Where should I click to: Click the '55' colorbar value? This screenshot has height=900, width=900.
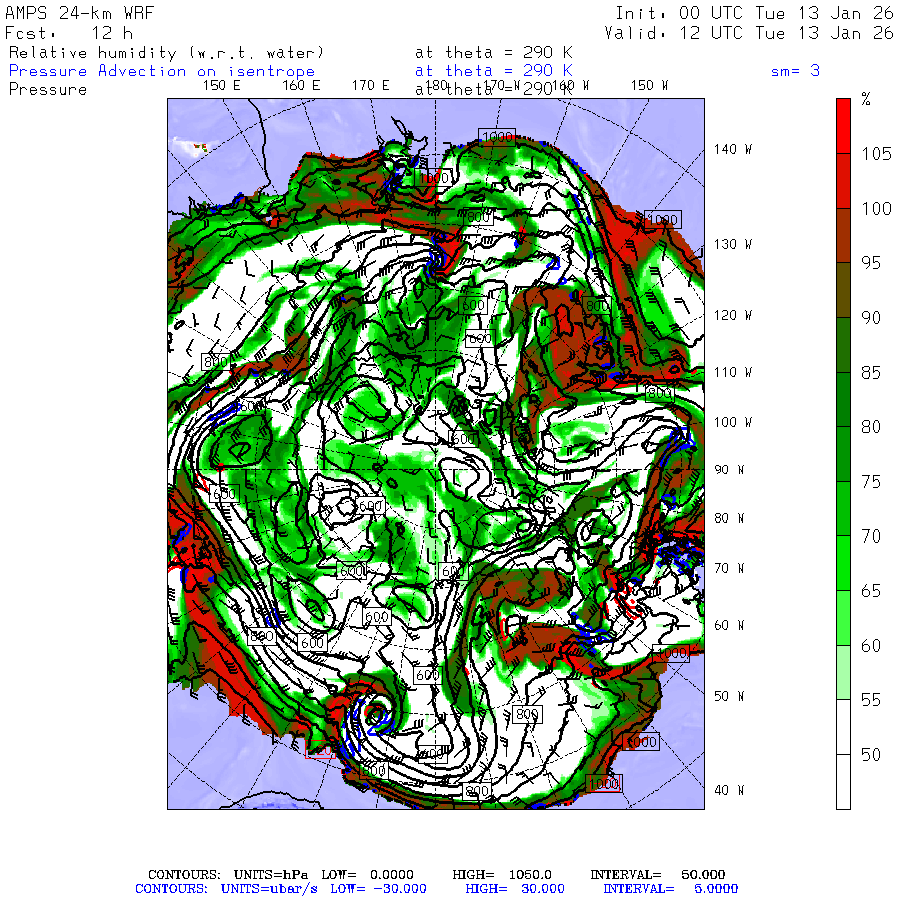(871, 700)
